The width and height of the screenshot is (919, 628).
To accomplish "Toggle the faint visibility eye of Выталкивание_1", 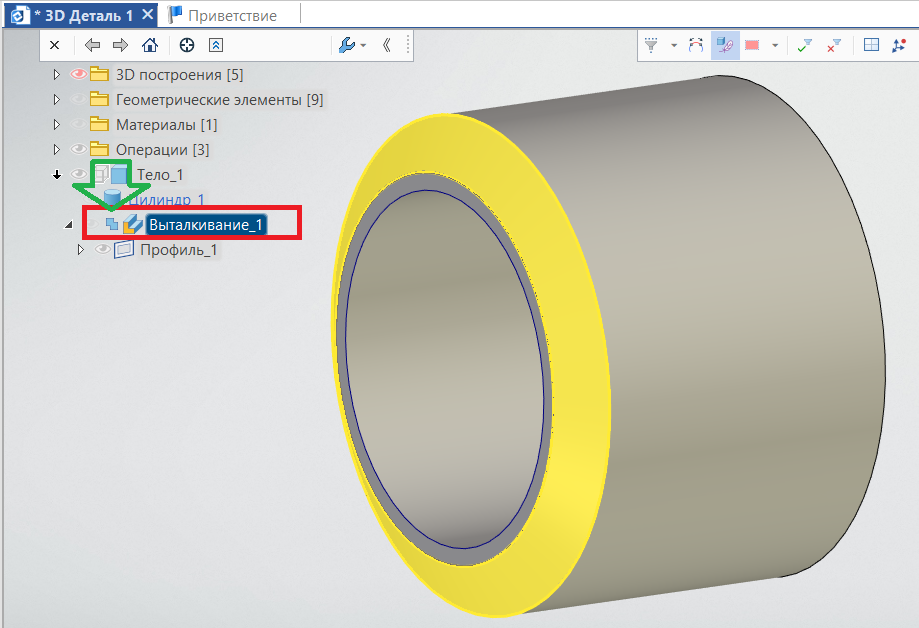I will click(93, 224).
